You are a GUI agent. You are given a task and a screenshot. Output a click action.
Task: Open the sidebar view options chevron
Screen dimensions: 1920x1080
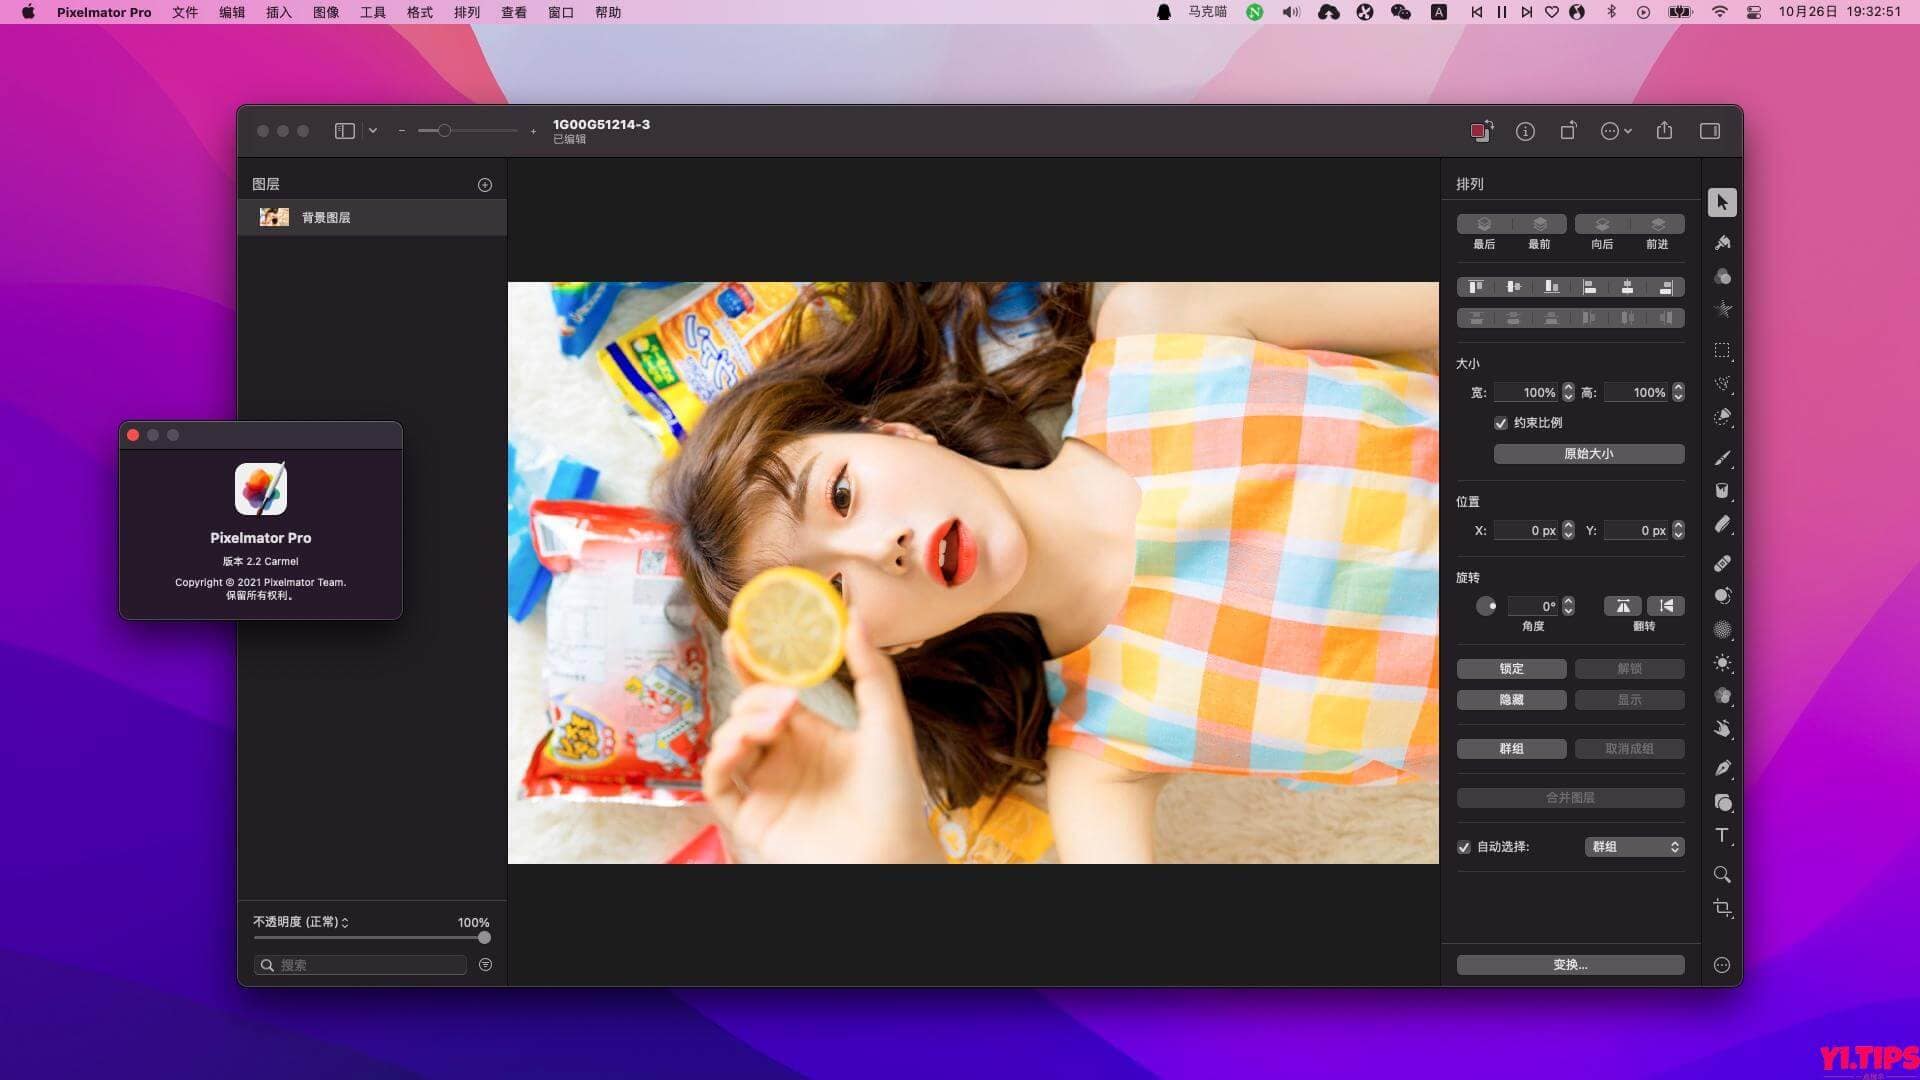point(373,130)
